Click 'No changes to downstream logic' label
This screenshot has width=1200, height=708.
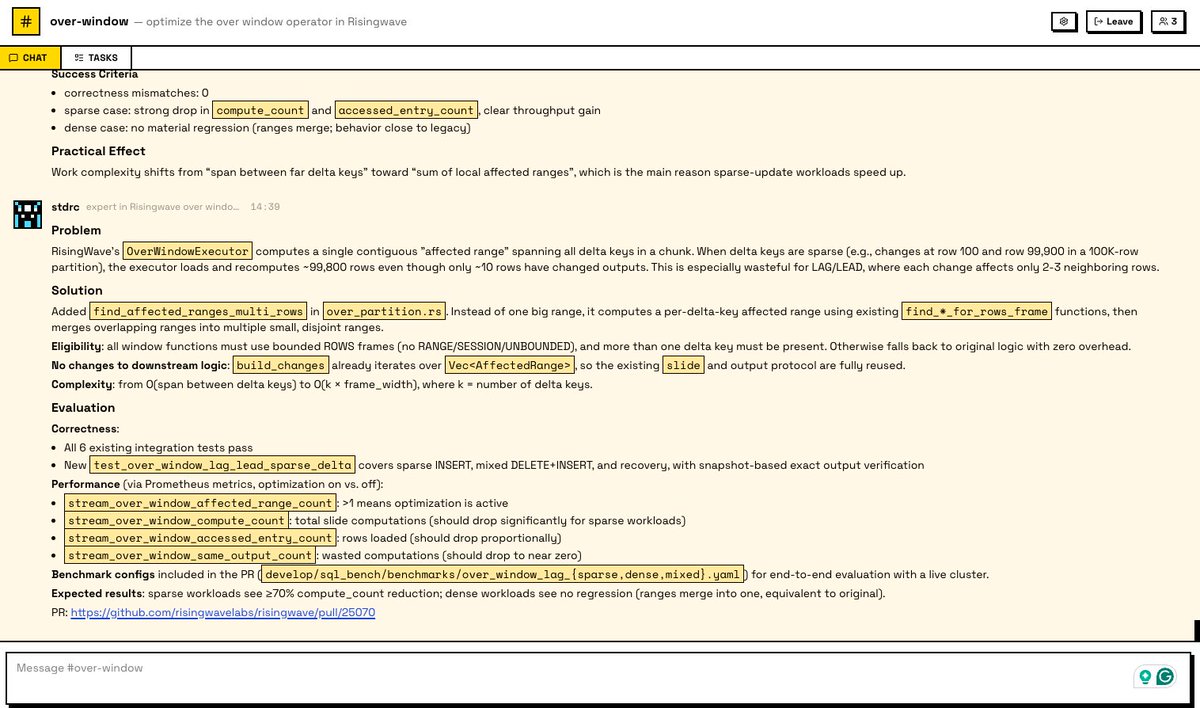click(x=140, y=365)
